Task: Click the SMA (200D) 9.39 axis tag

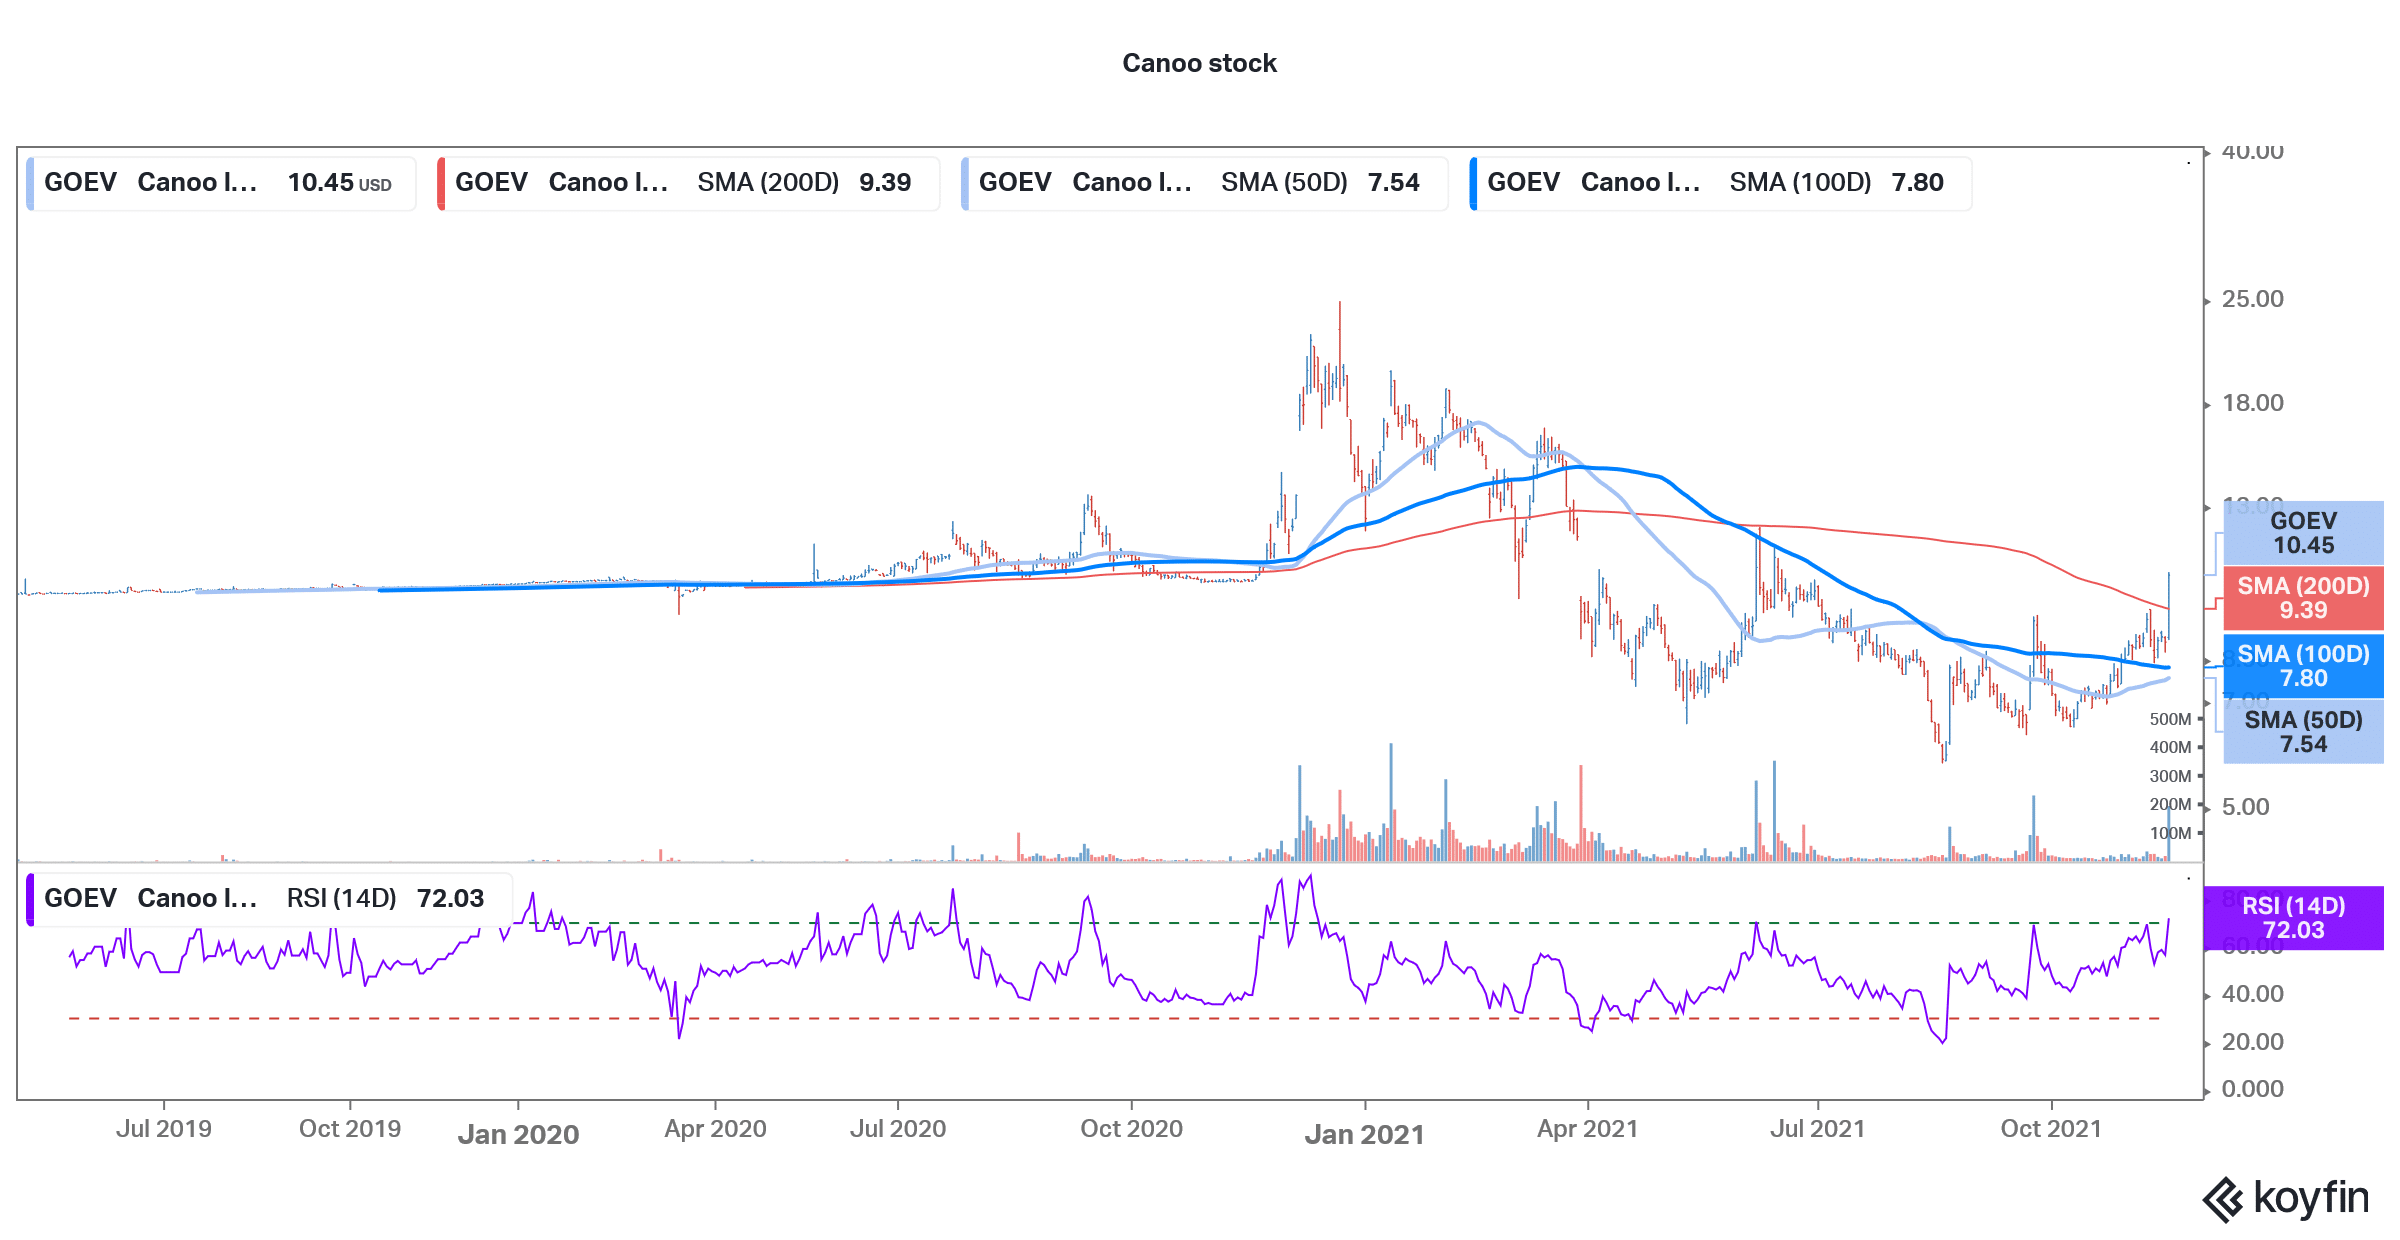Action: [x=2303, y=598]
